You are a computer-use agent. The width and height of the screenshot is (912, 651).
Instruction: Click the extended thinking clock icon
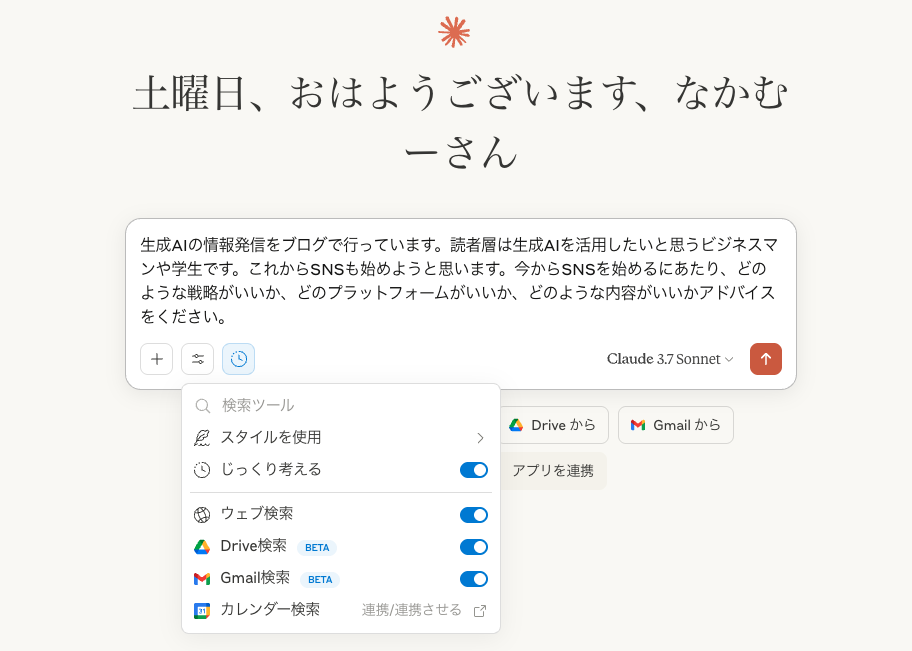tap(238, 359)
